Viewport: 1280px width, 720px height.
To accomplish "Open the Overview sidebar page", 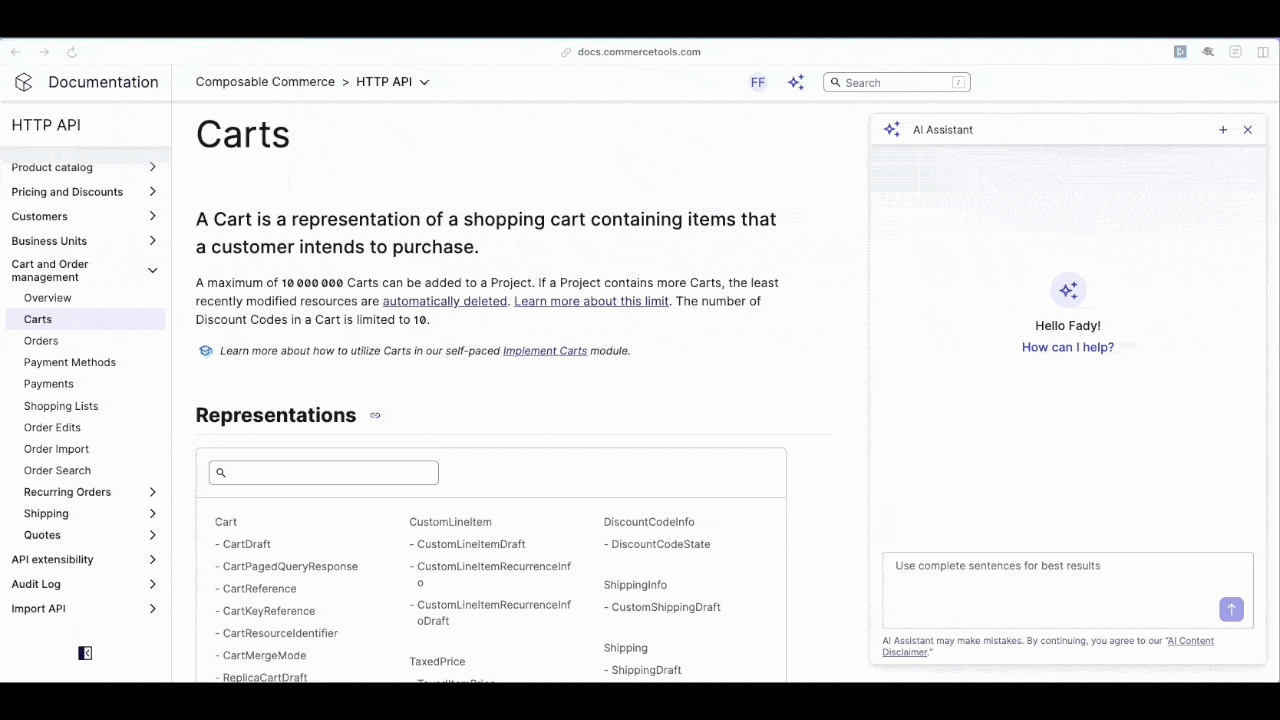I will pos(48,298).
